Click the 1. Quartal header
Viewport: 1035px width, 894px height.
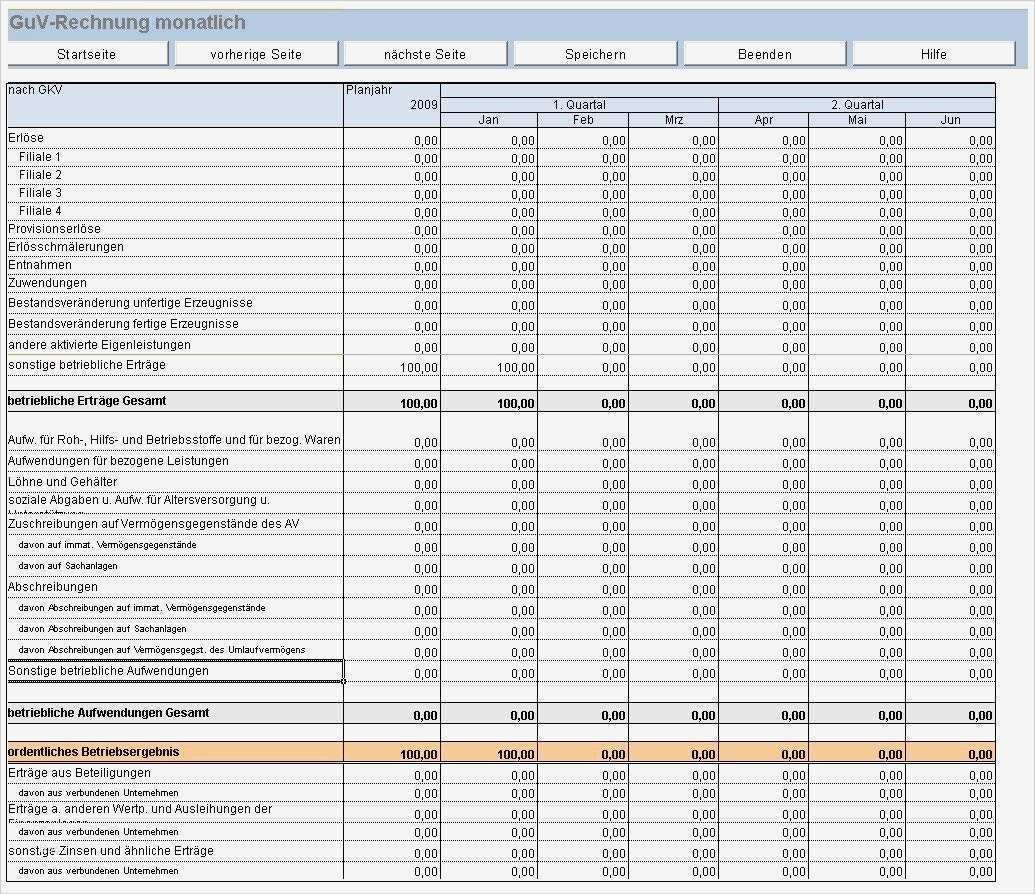[580, 105]
